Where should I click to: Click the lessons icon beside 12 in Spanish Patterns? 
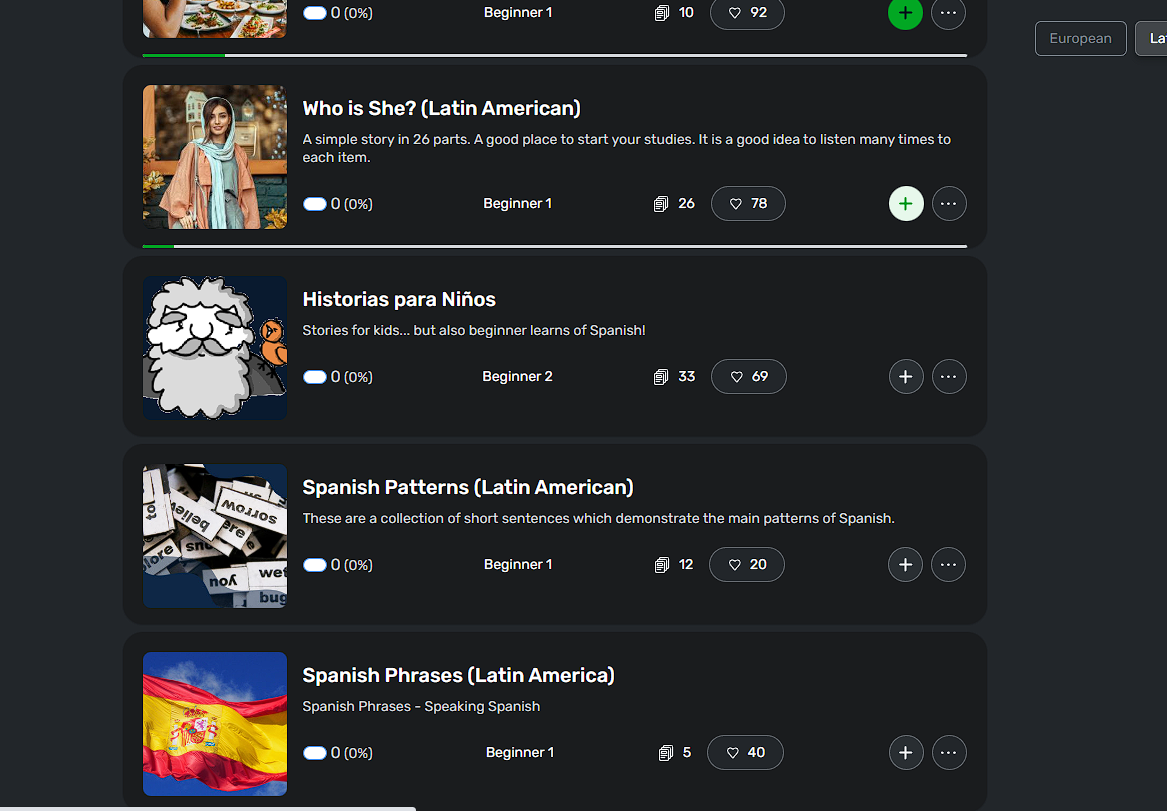coord(662,565)
